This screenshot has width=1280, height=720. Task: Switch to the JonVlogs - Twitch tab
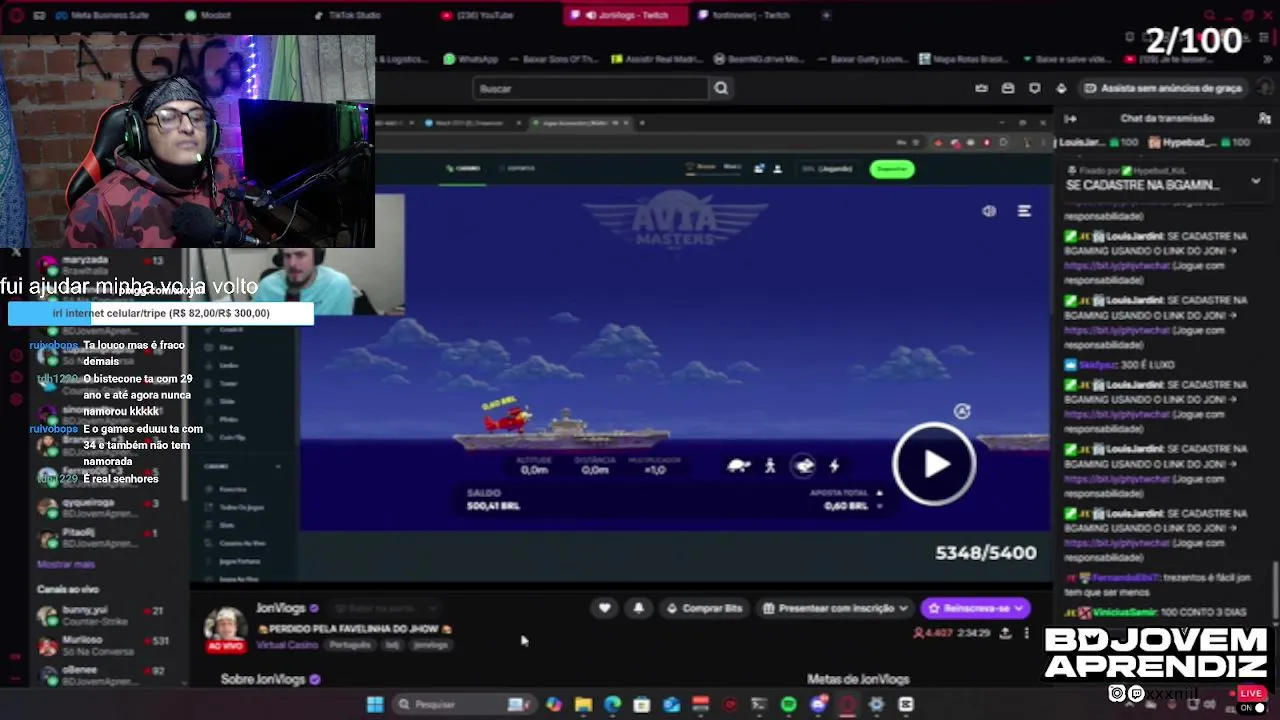click(x=626, y=15)
